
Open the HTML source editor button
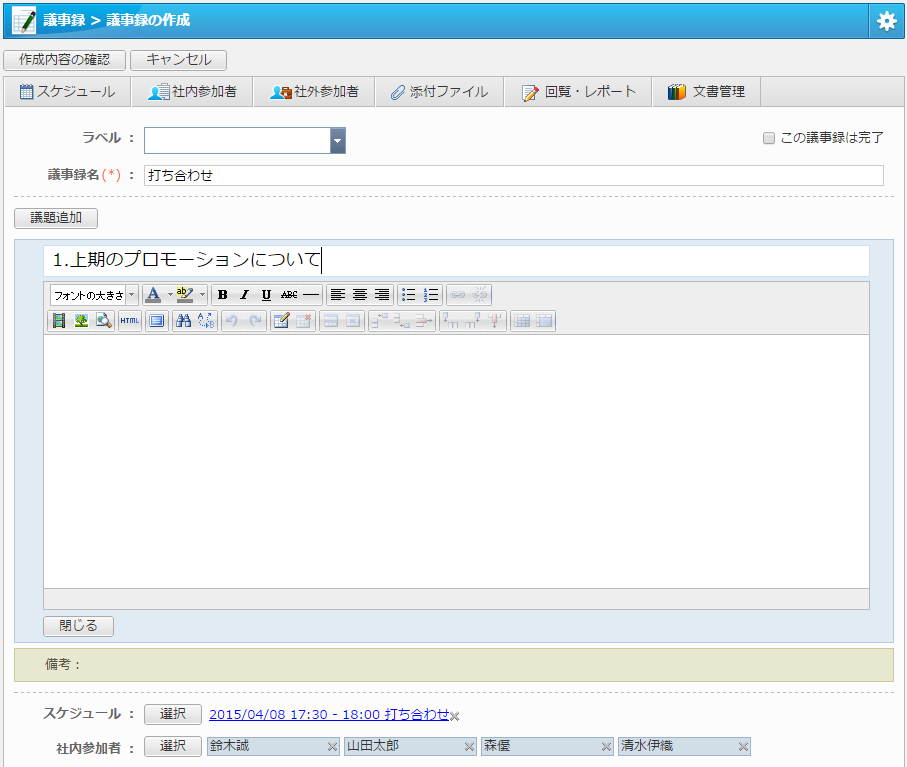130,321
